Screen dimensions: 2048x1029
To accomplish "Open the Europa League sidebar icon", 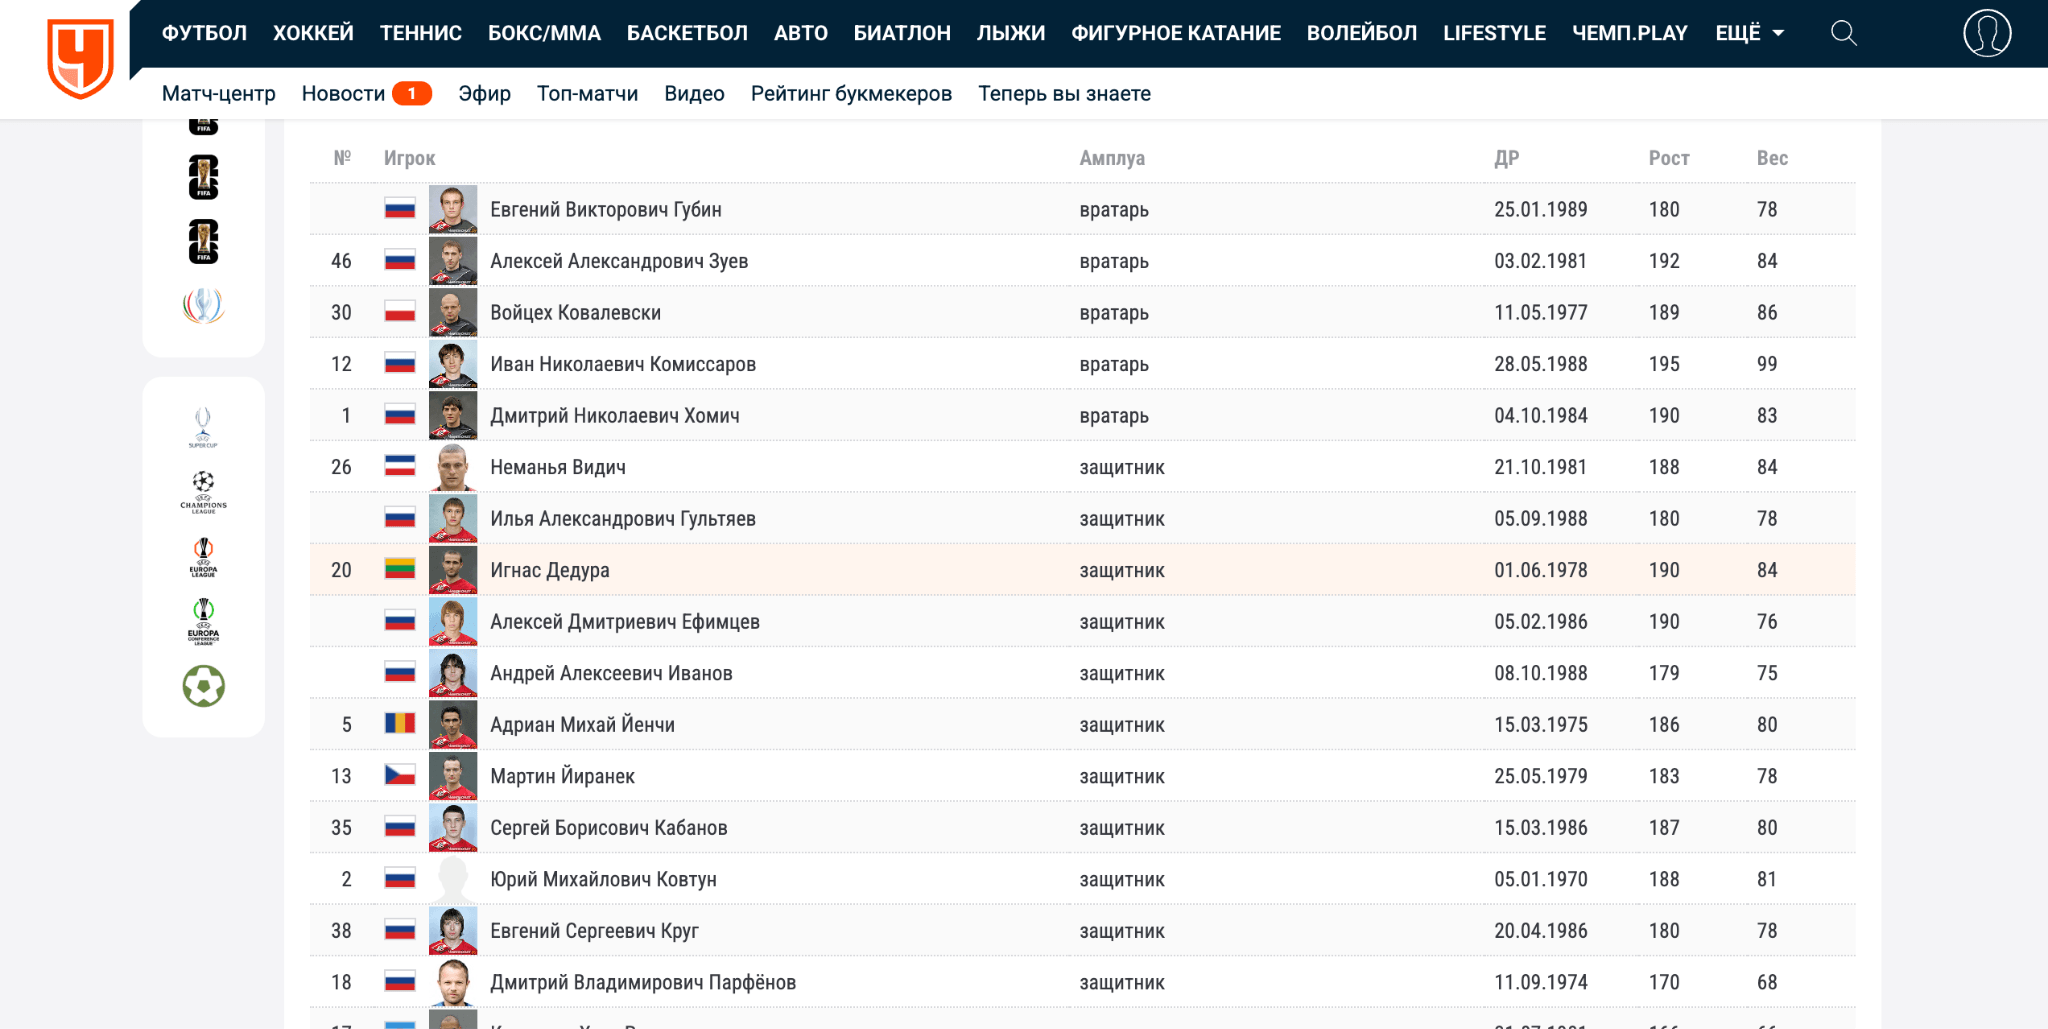I will click(203, 556).
